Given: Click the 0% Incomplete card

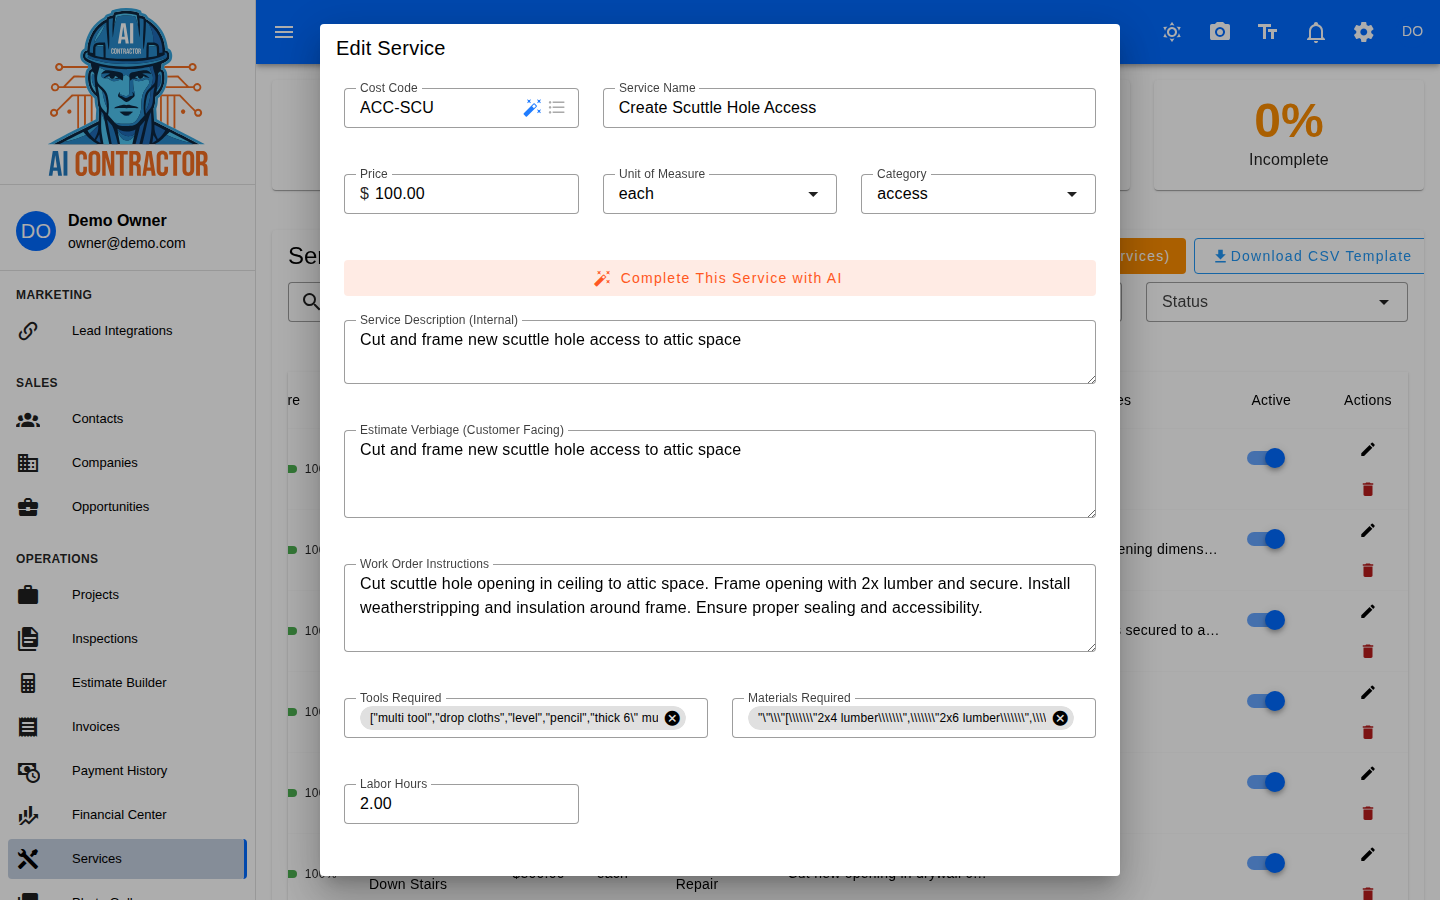Looking at the screenshot, I should tap(1289, 135).
